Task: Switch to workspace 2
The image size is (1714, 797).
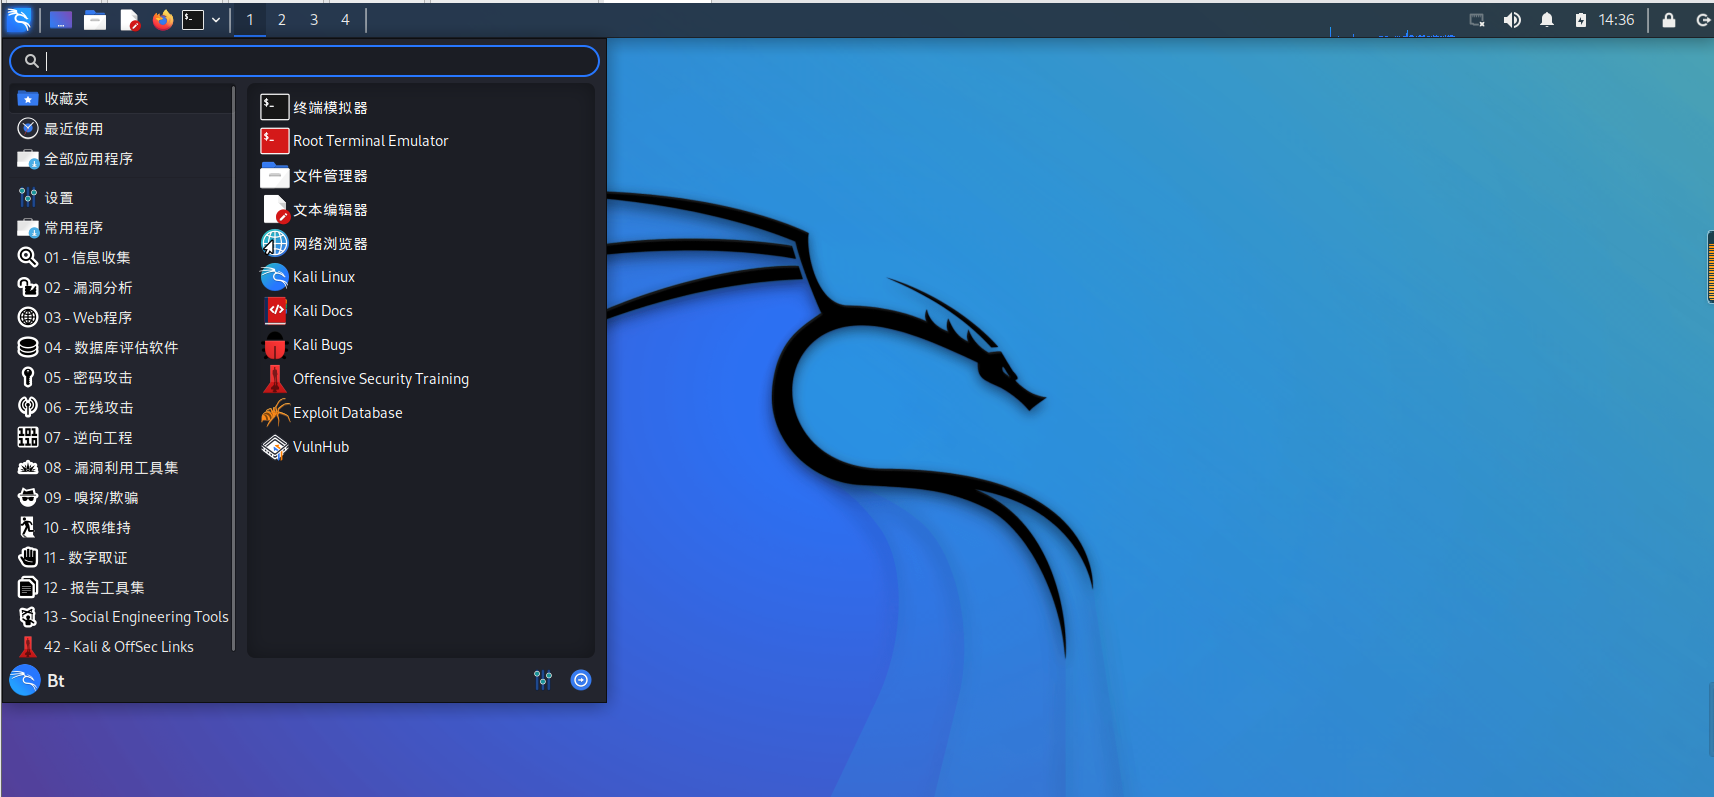Action: click(282, 20)
